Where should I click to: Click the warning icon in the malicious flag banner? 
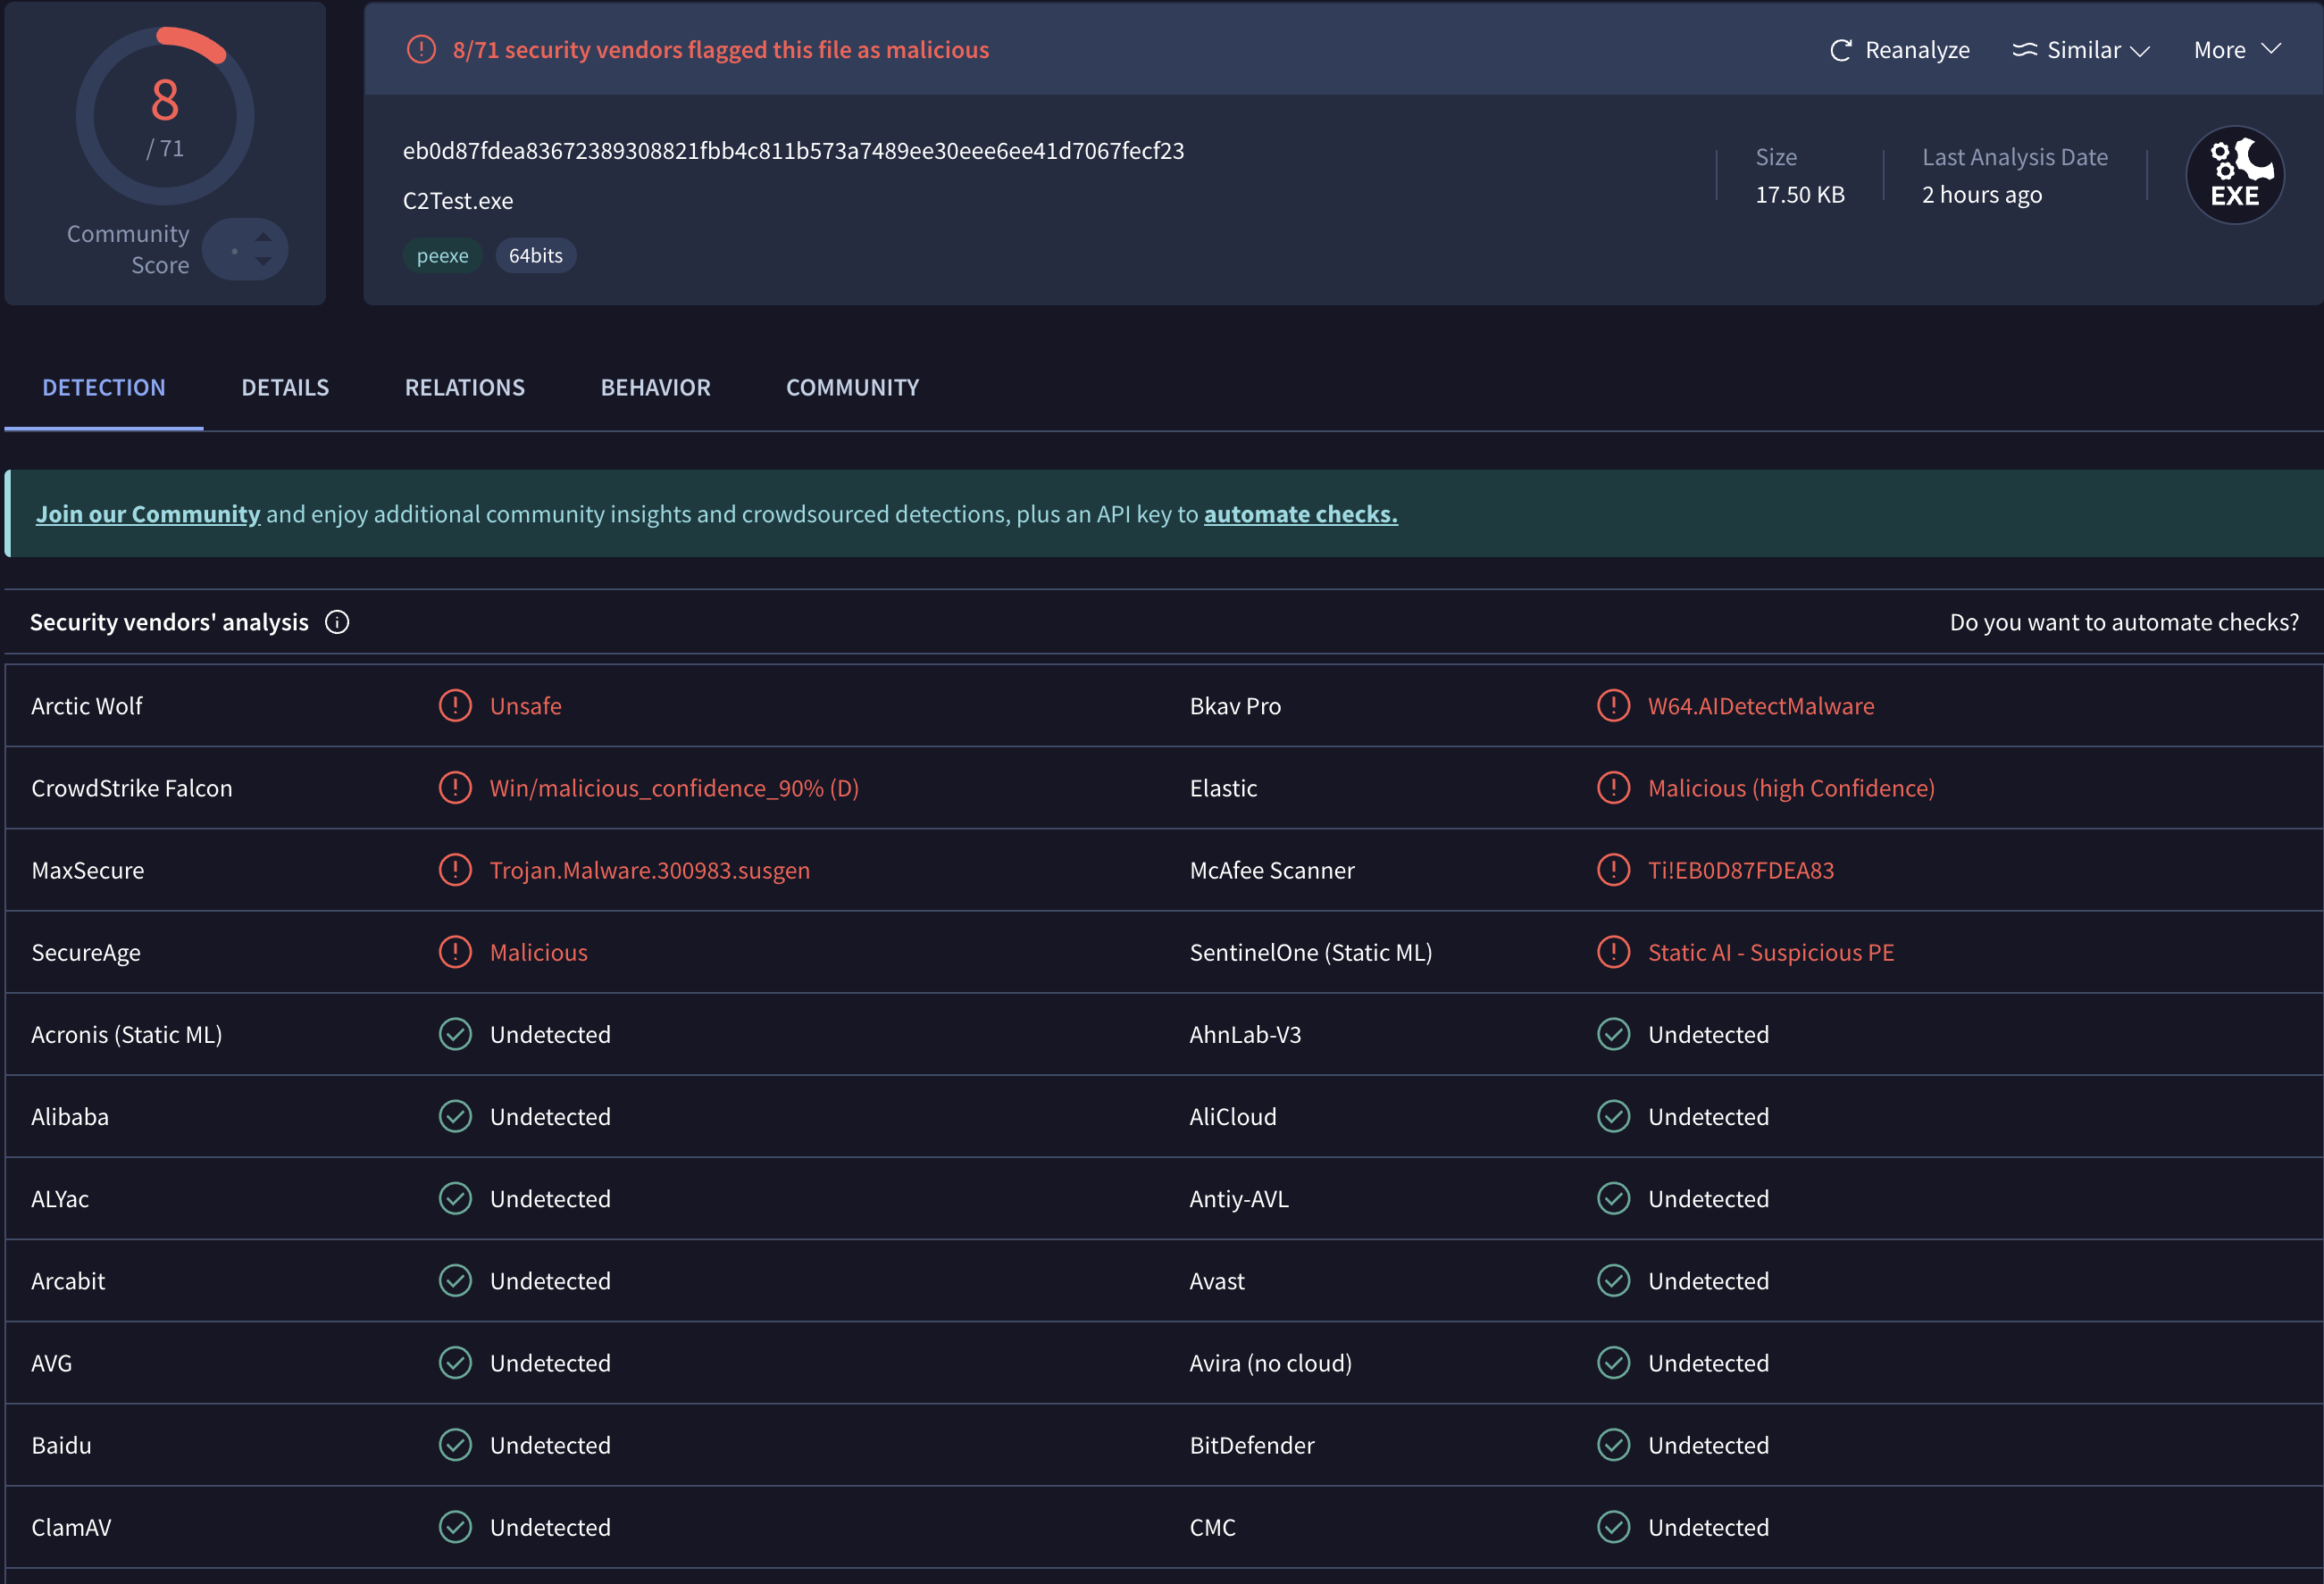tap(421, 48)
